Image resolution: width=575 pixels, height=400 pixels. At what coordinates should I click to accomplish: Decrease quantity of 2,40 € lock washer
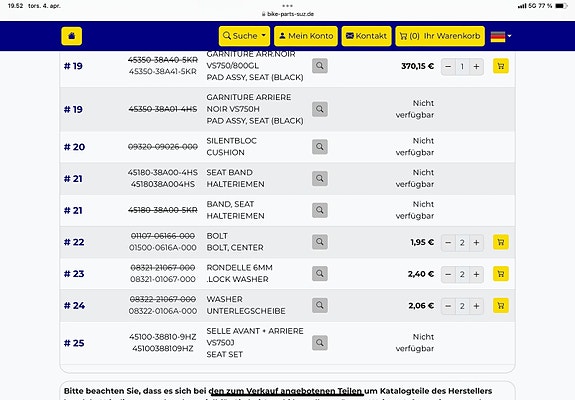pos(448,274)
